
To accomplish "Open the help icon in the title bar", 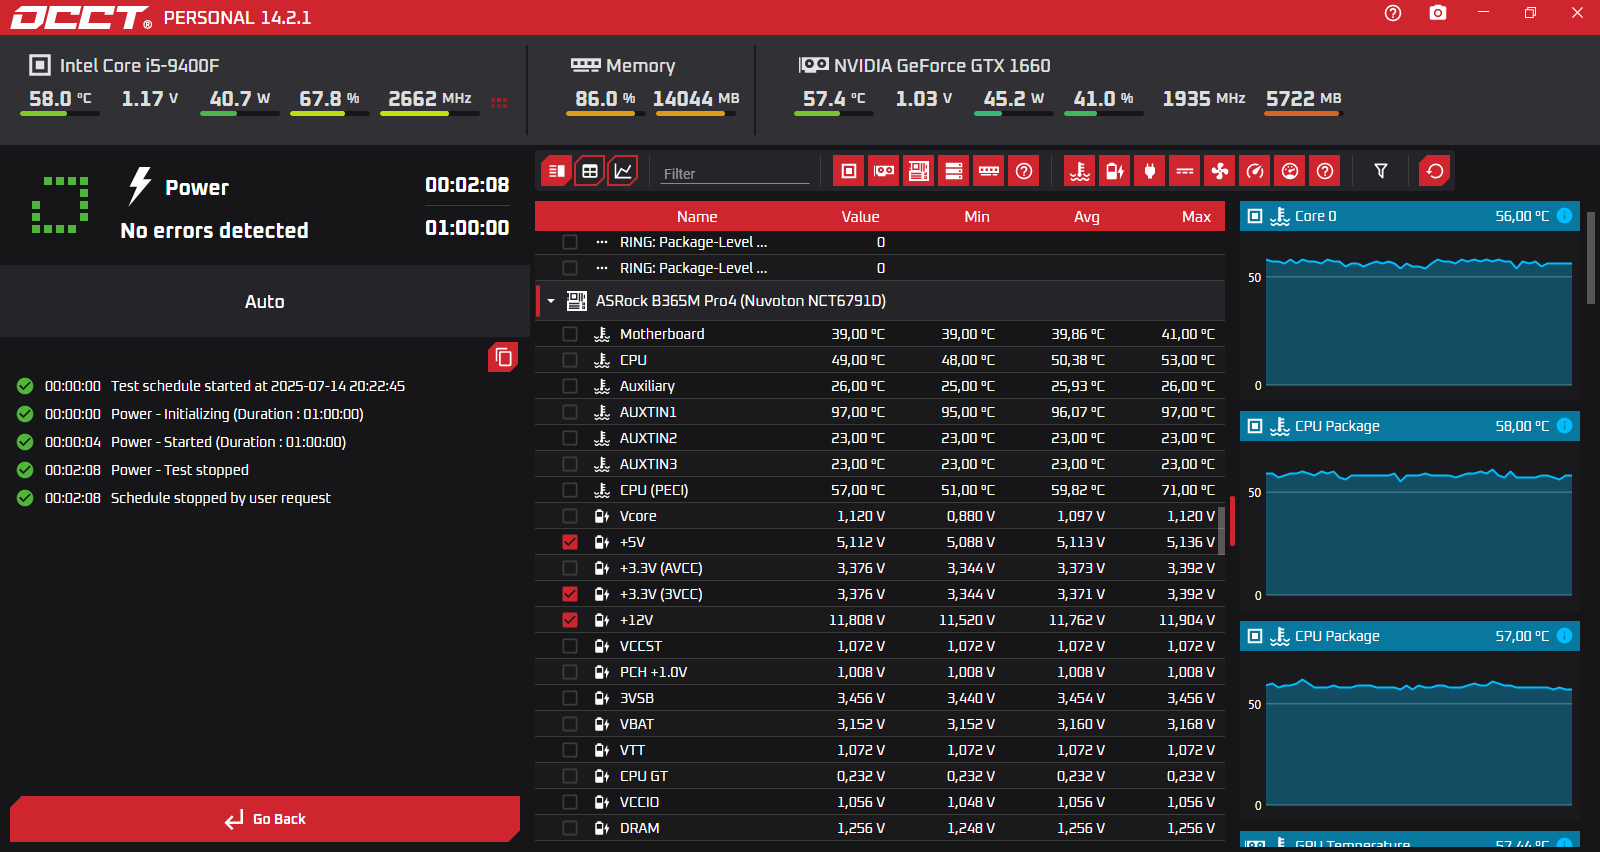I will (x=1392, y=13).
